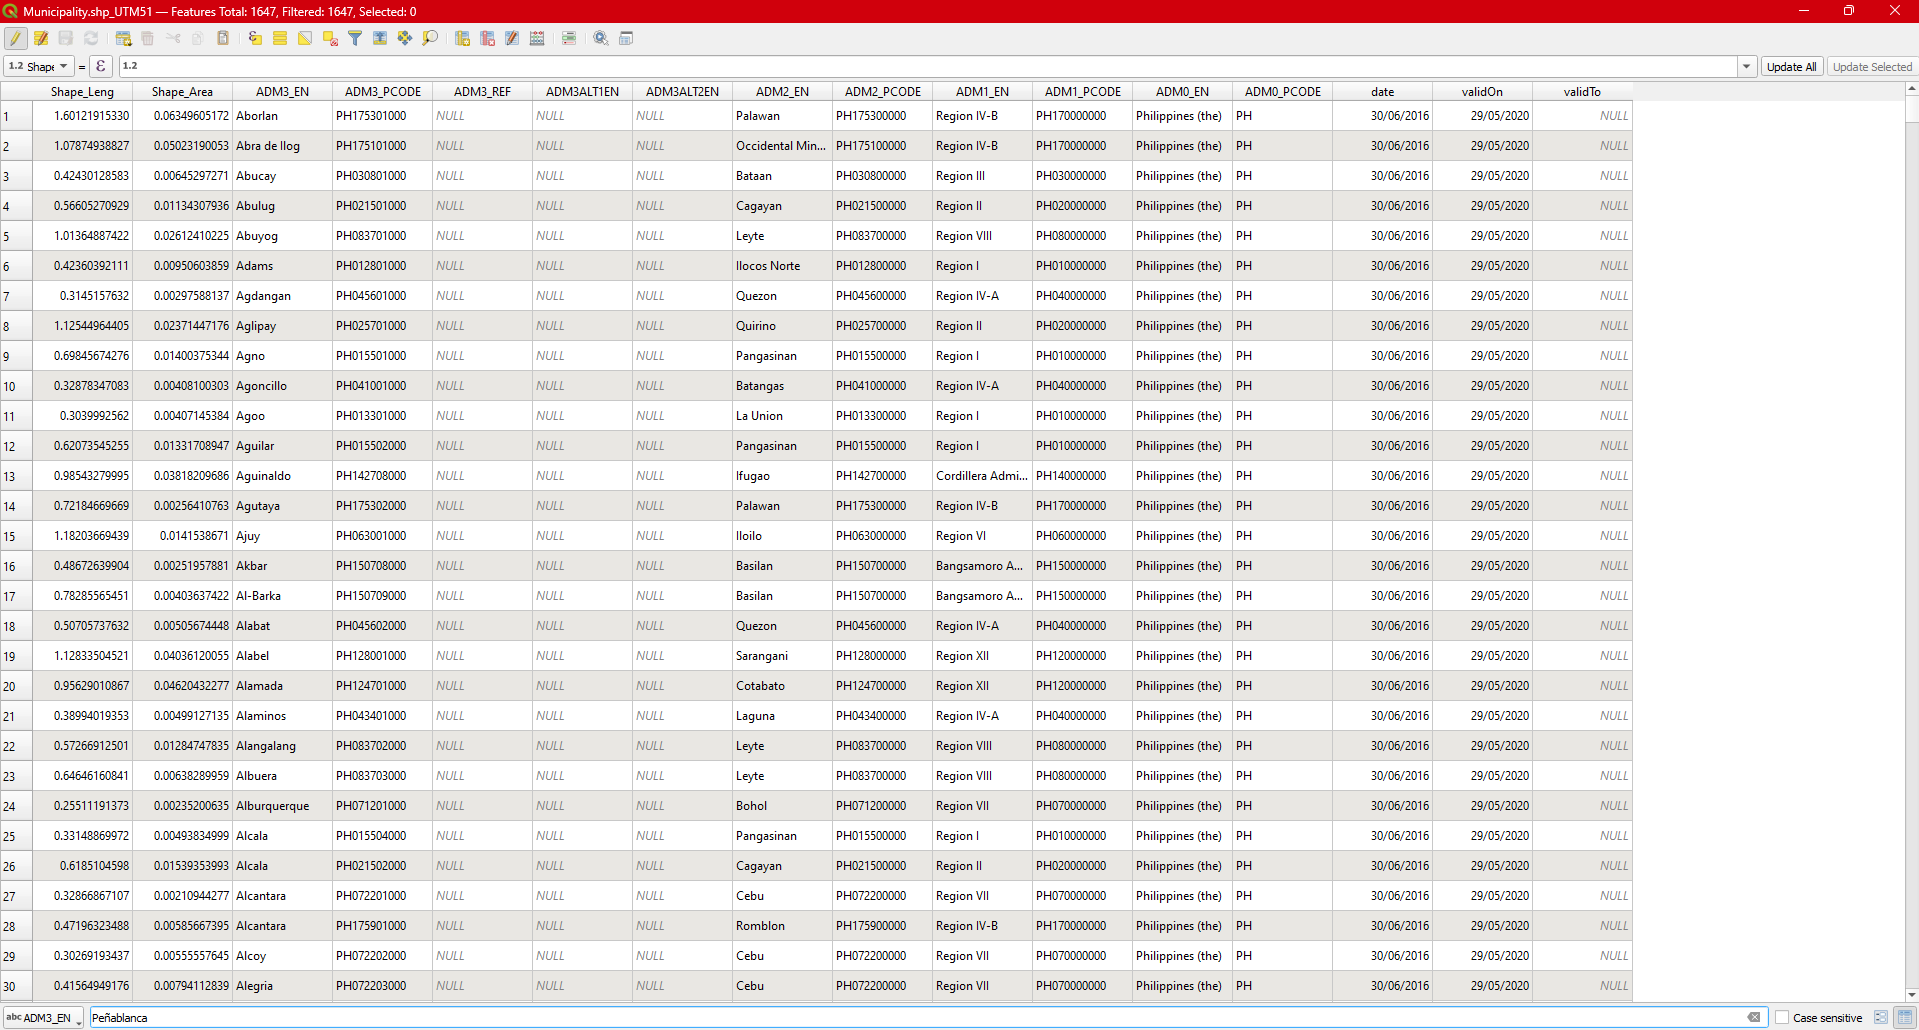Switch to table view
The image size is (1919, 1030).
(x=1905, y=1018)
